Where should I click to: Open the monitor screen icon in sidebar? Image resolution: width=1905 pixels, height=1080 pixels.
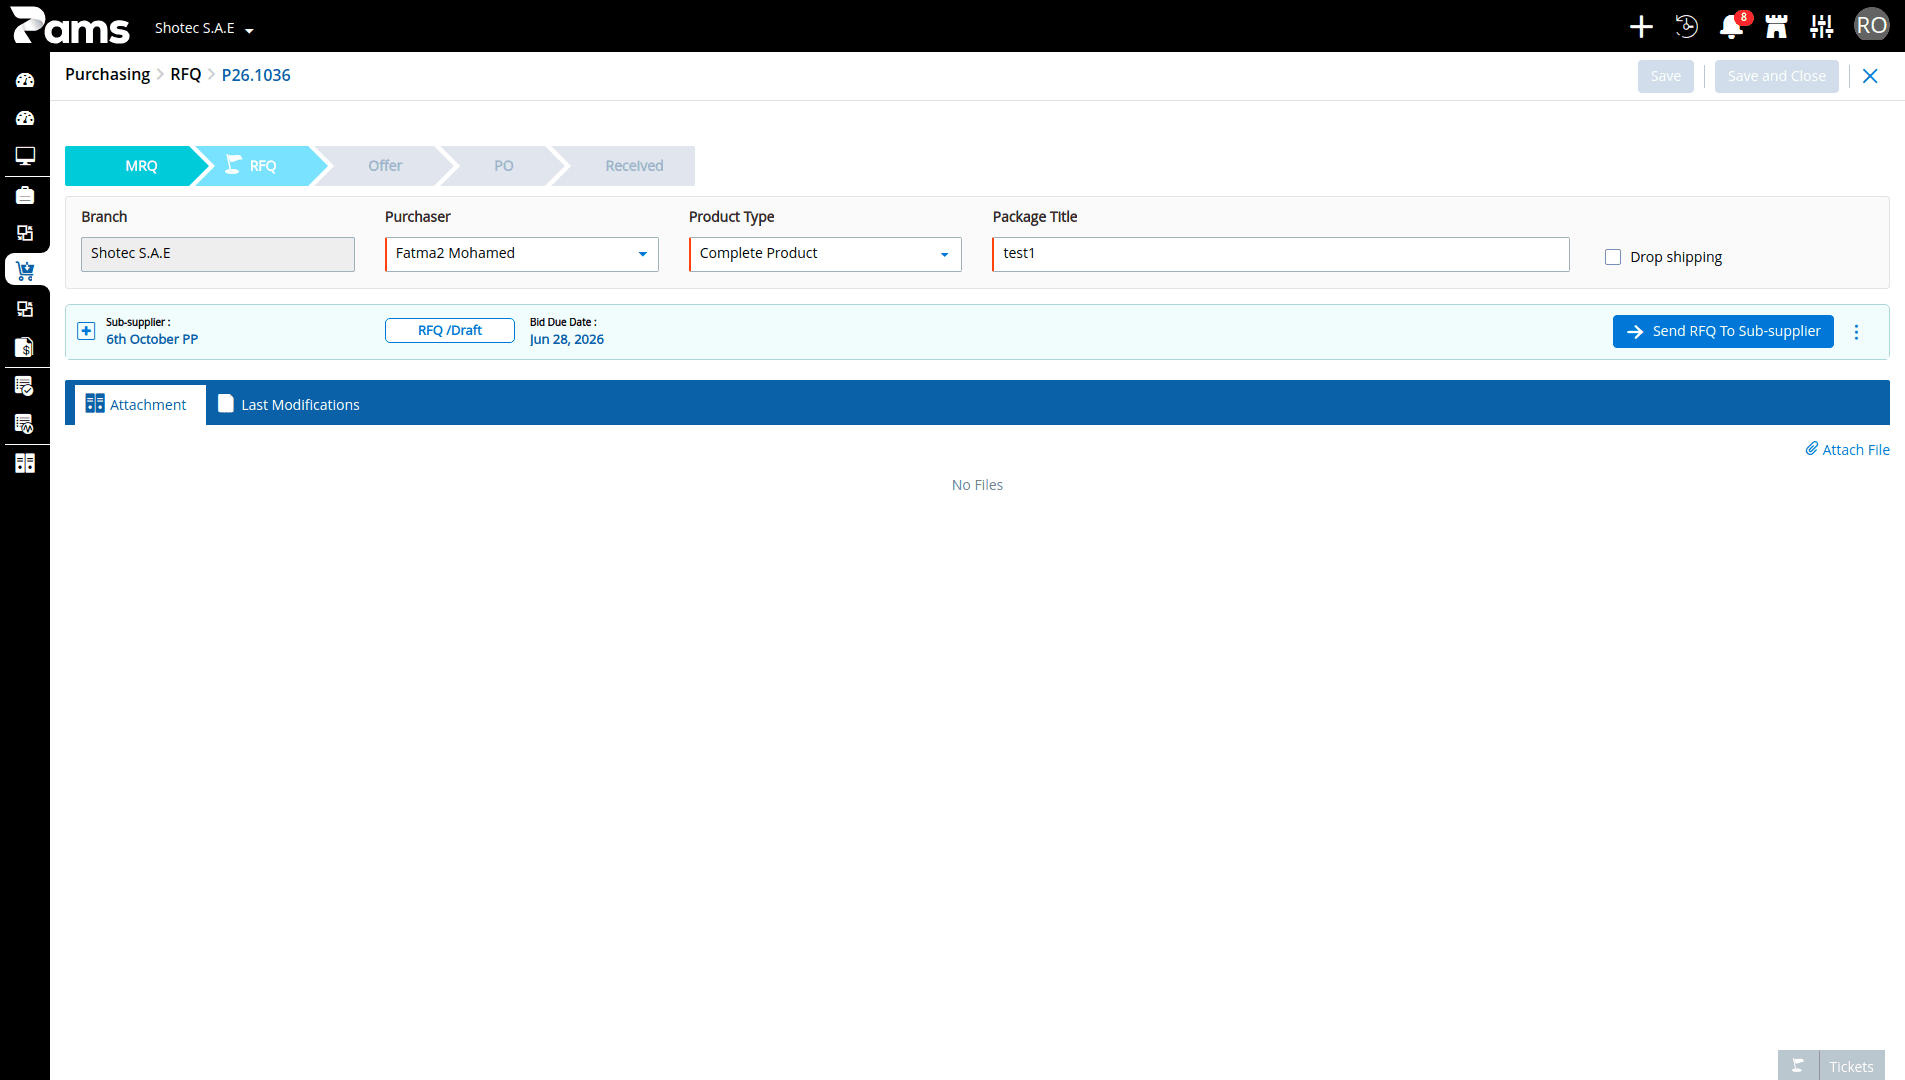[x=25, y=156]
